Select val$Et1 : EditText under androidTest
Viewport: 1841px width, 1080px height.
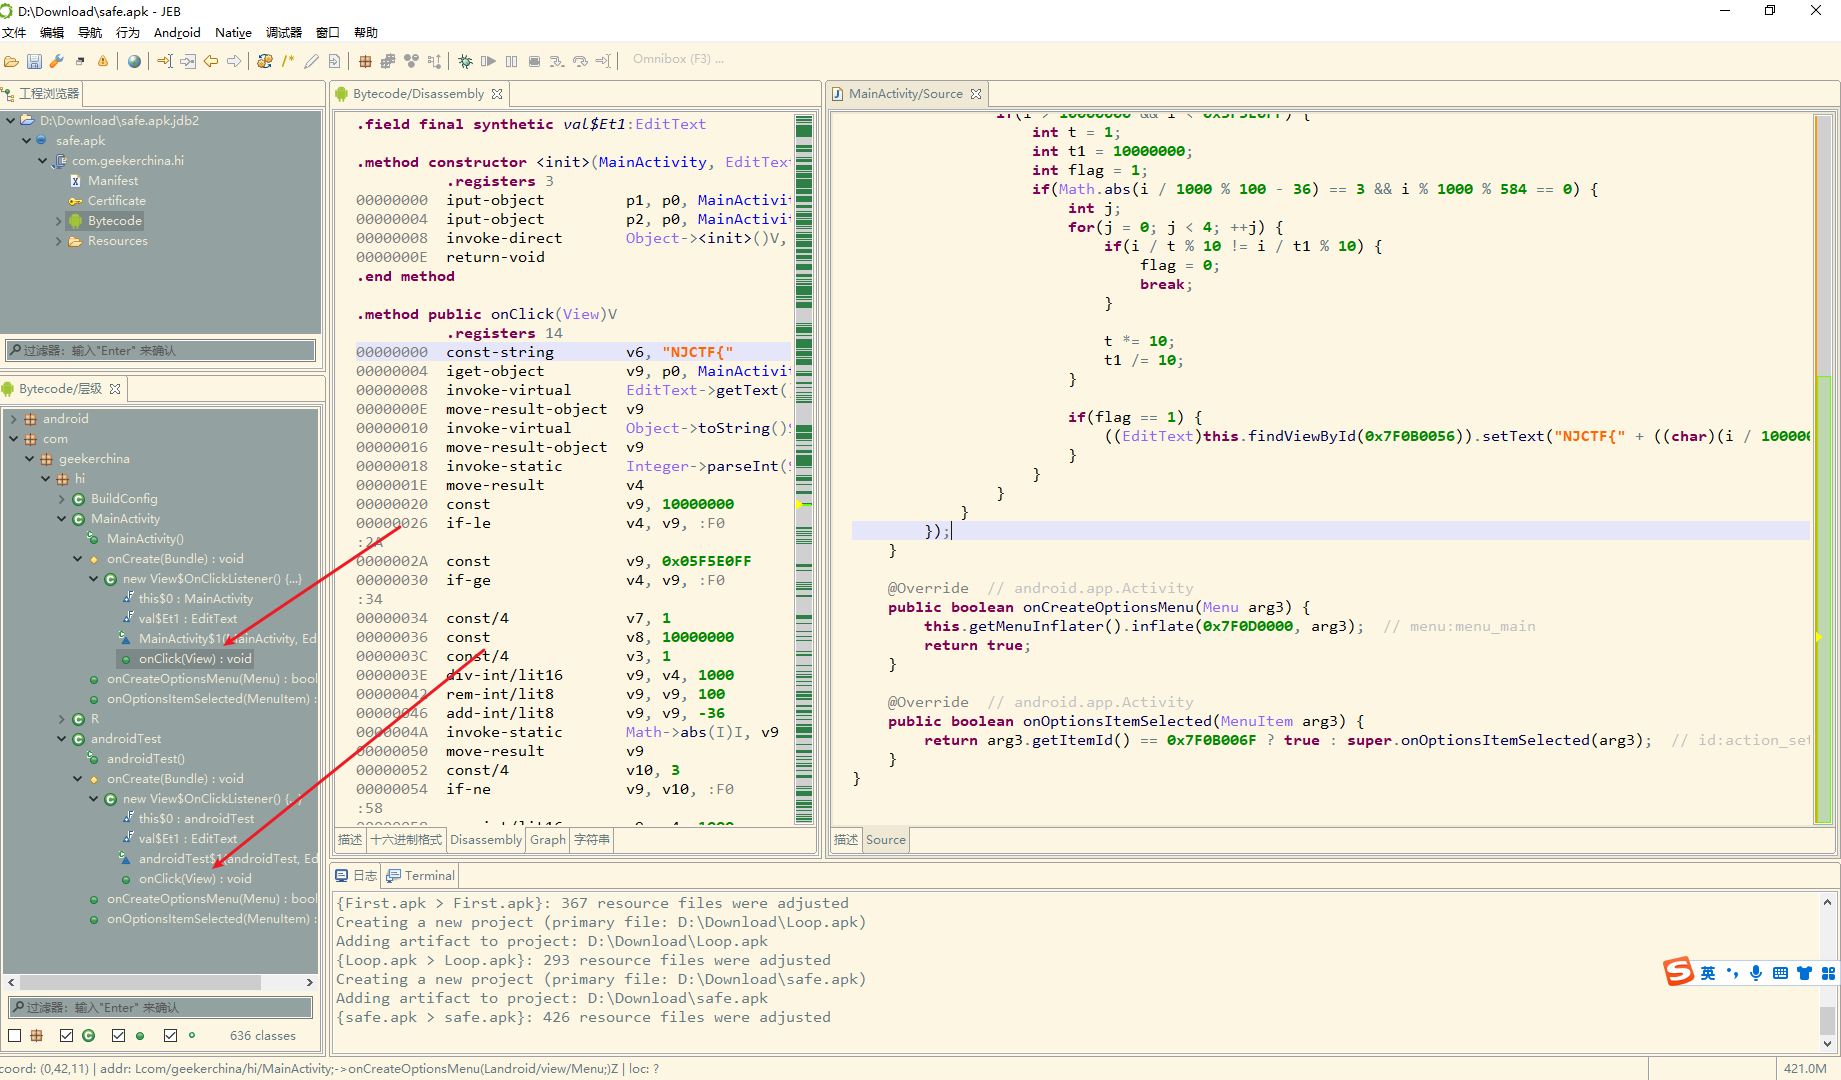click(x=188, y=838)
